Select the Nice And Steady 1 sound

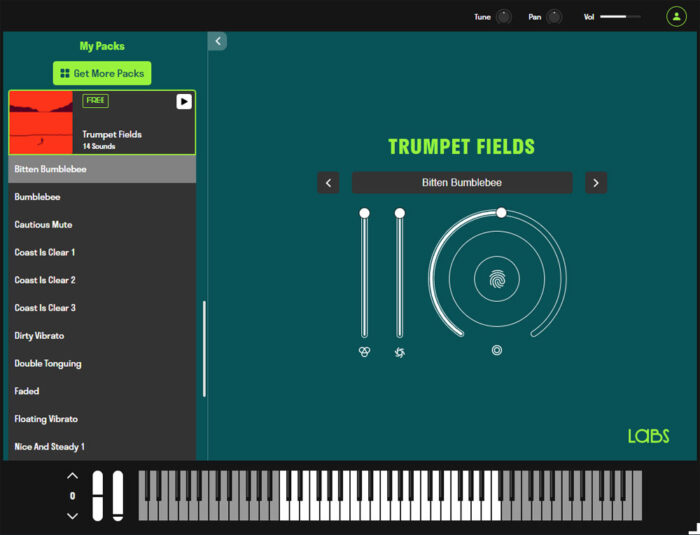coord(102,447)
